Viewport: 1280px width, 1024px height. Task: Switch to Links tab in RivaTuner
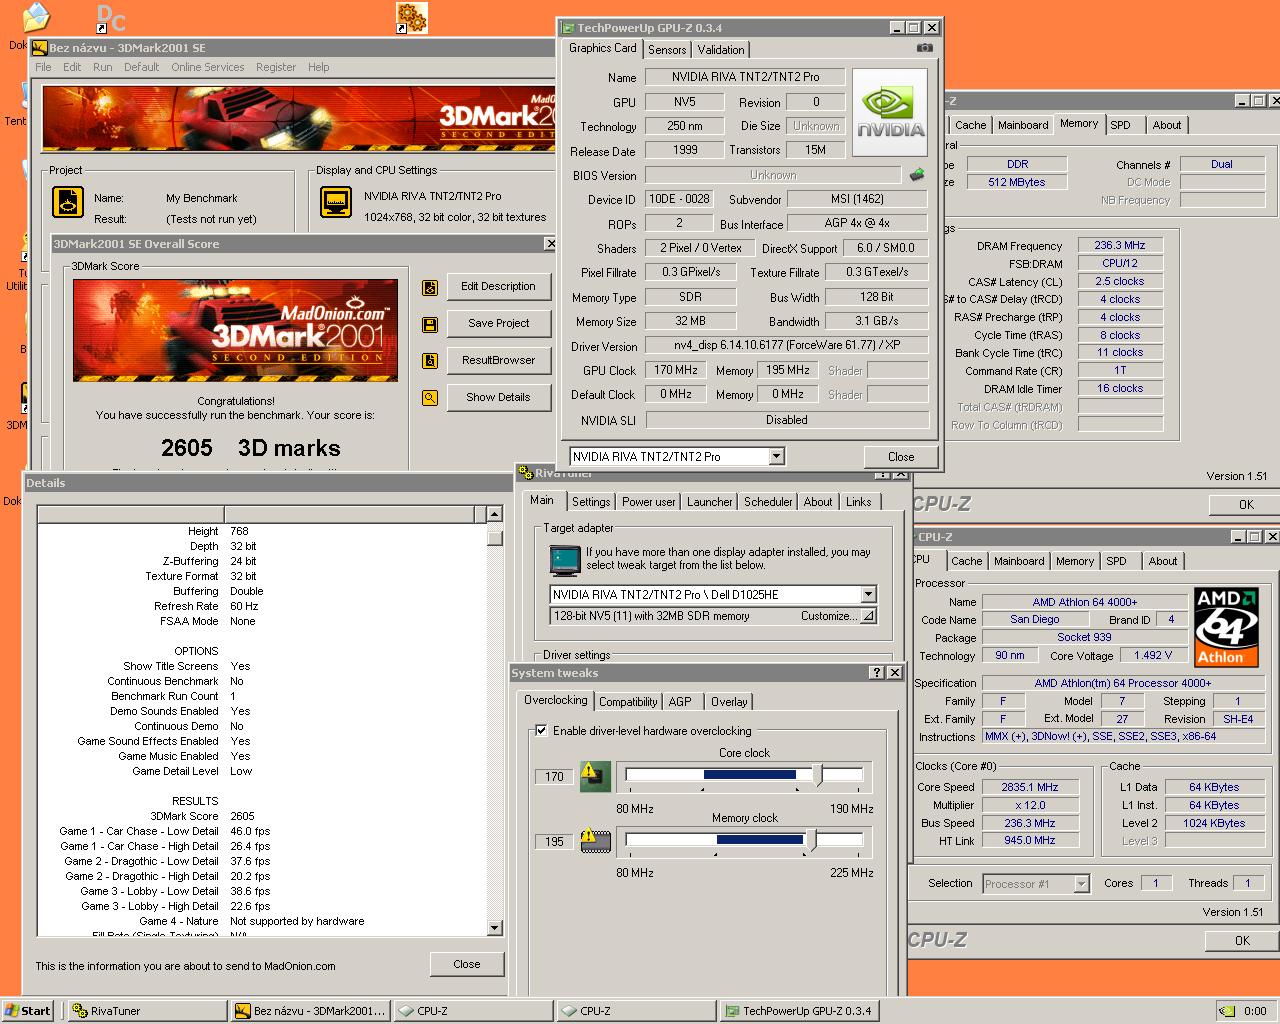[x=858, y=502]
